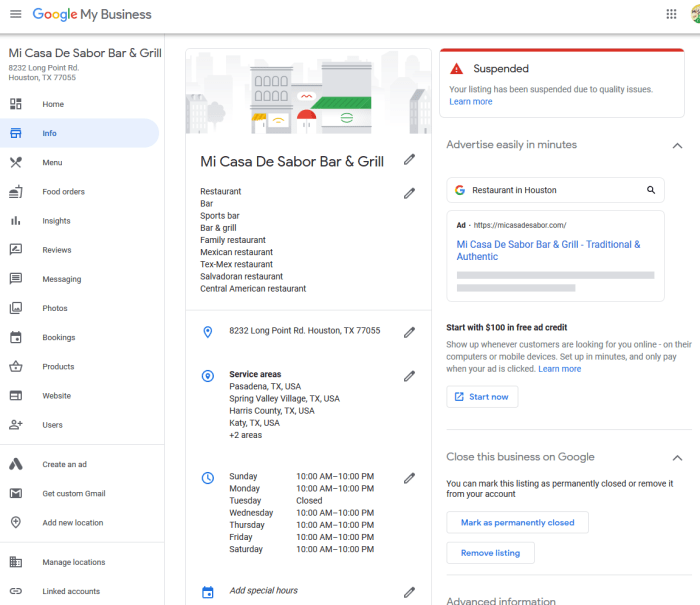Click the Add new location pin icon

tap(16, 522)
